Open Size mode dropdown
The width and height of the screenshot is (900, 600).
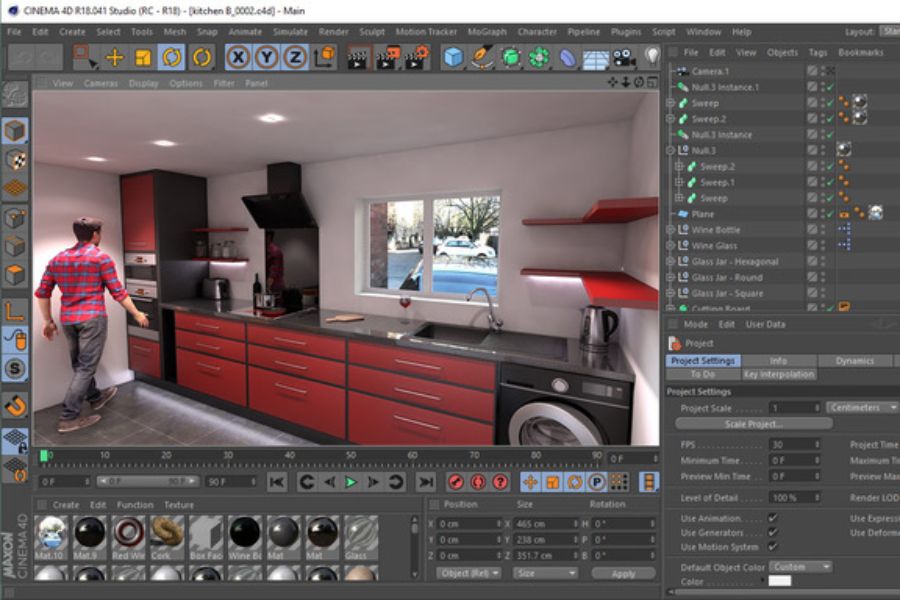(545, 574)
